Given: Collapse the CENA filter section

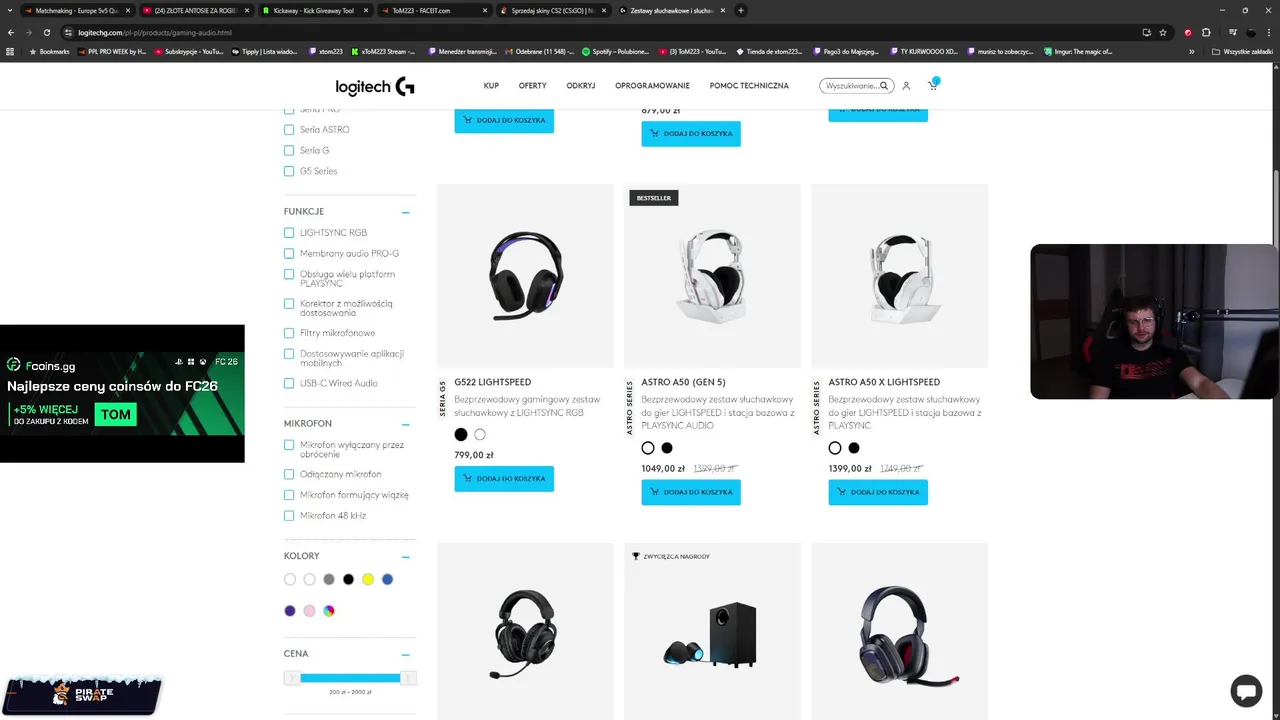Looking at the screenshot, I should 406,654.
